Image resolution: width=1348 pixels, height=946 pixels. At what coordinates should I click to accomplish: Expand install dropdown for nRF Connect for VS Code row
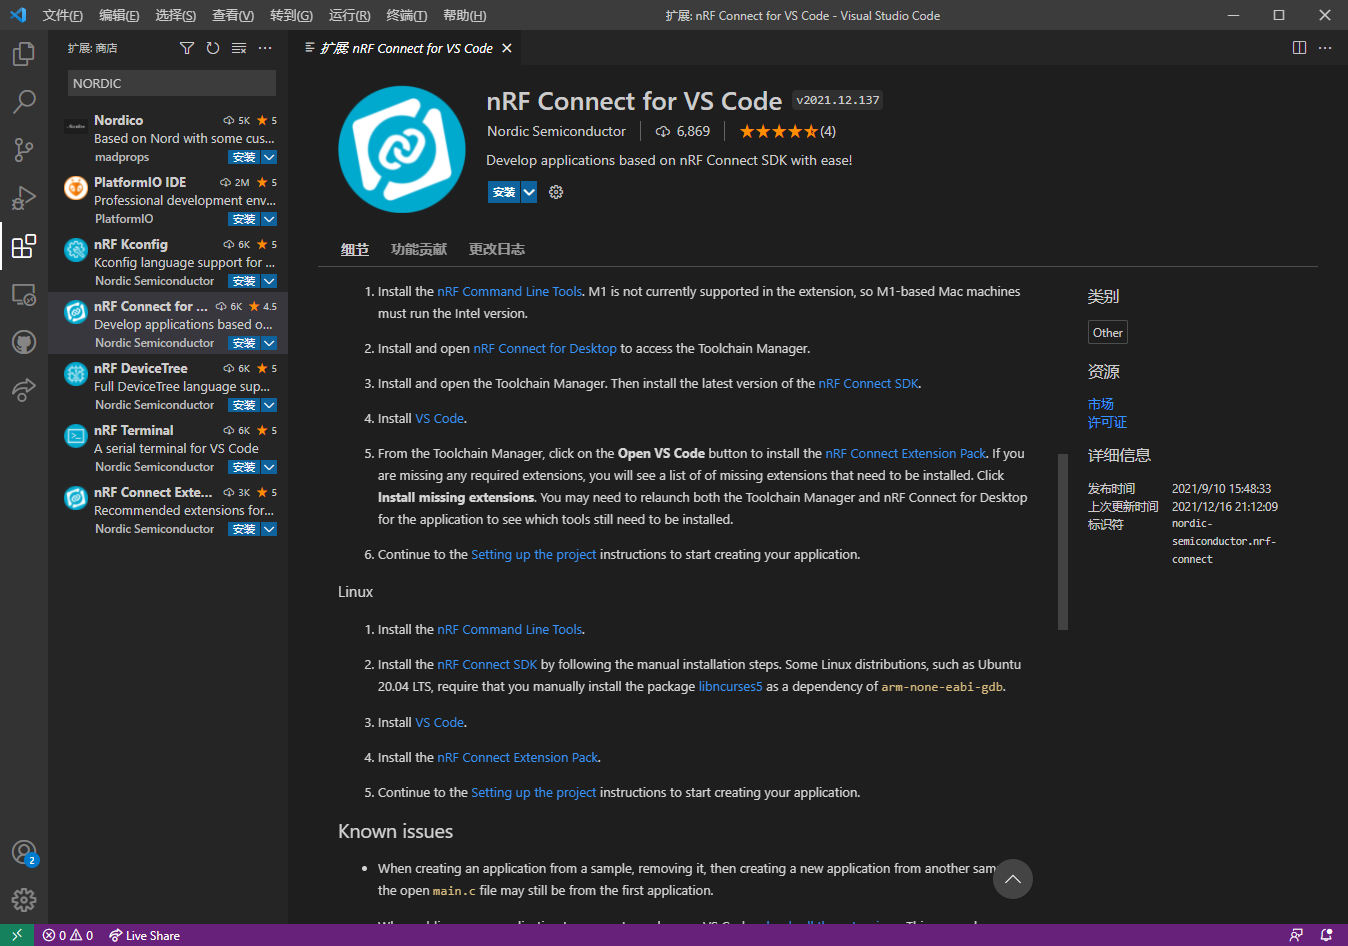(269, 343)
